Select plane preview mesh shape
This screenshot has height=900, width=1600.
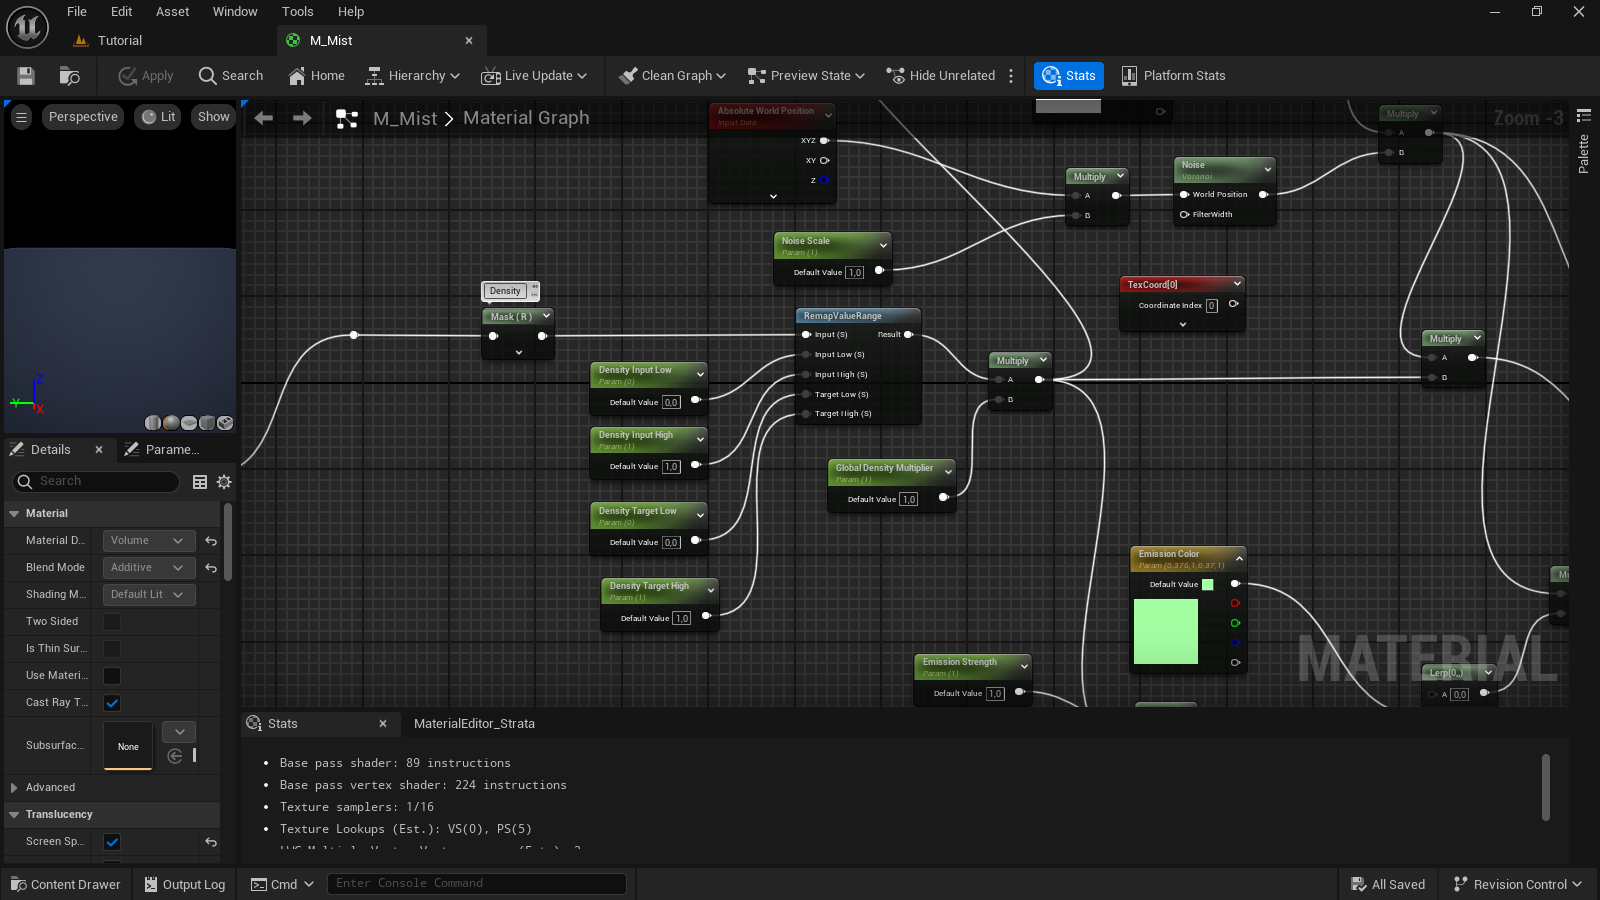(x=189, y=423)
